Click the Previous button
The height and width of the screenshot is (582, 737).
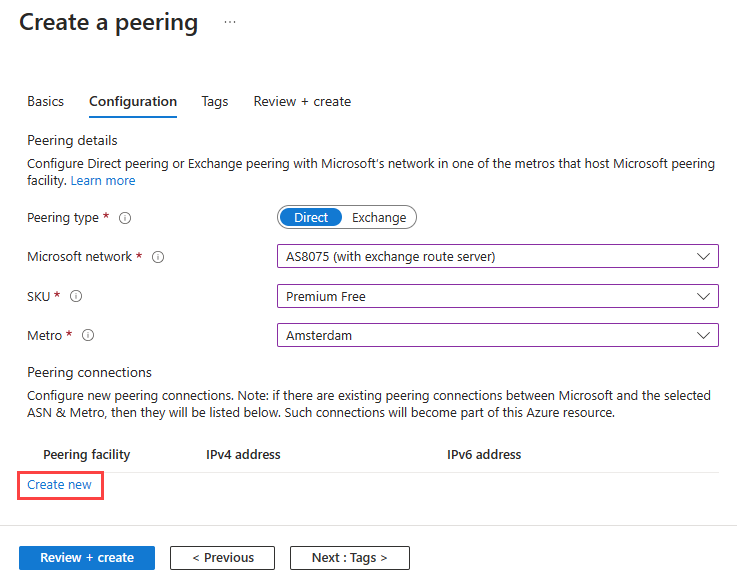click(222, 558)
